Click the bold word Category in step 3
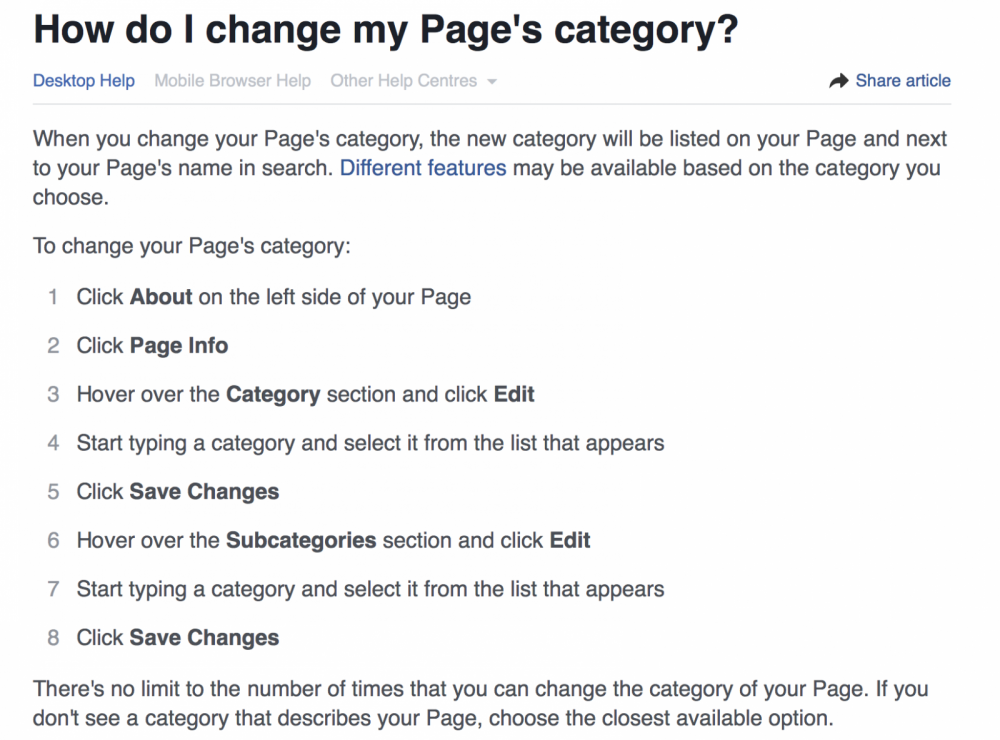The image size is (1000, 740). (273, 395)
